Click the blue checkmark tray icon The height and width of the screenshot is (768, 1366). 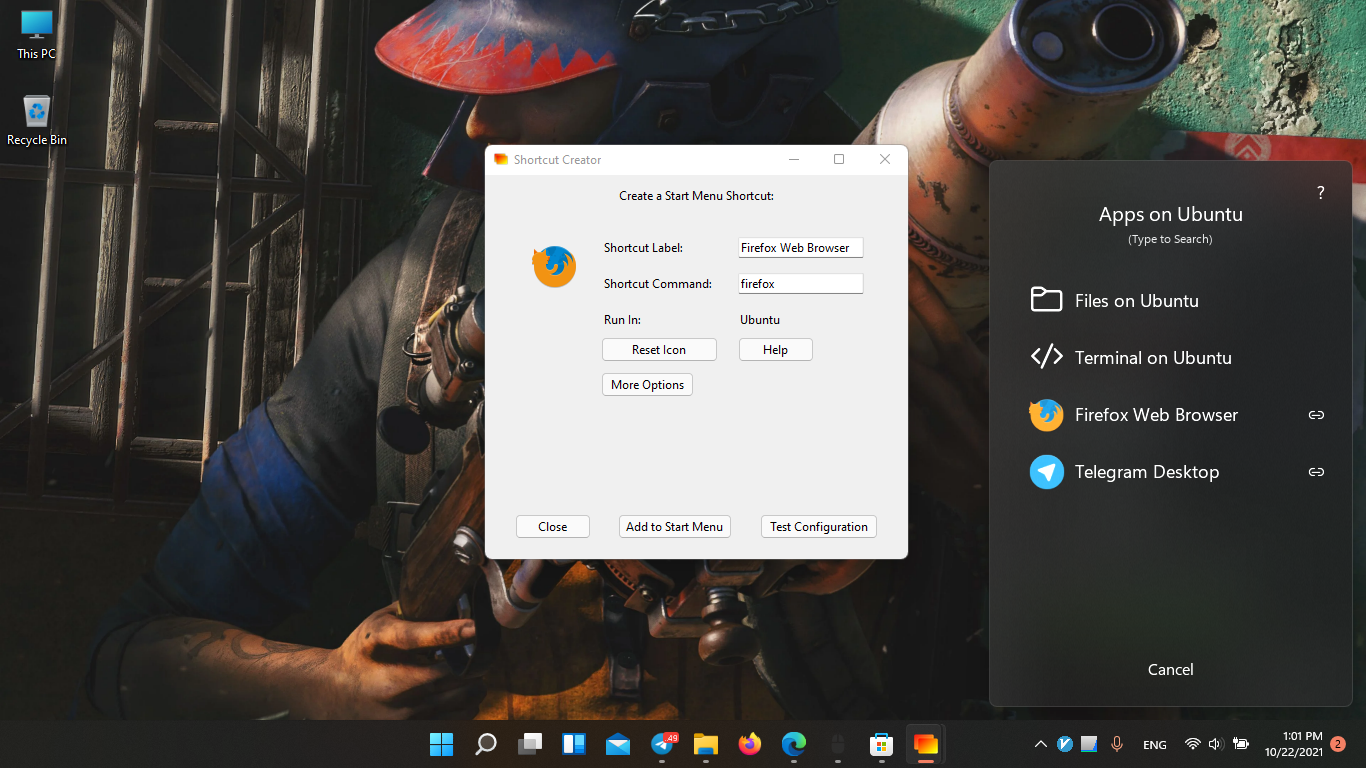[x=1065, y=744]
